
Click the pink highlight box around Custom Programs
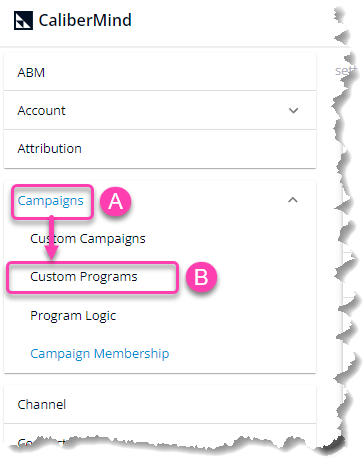click(x=92, y=277)
